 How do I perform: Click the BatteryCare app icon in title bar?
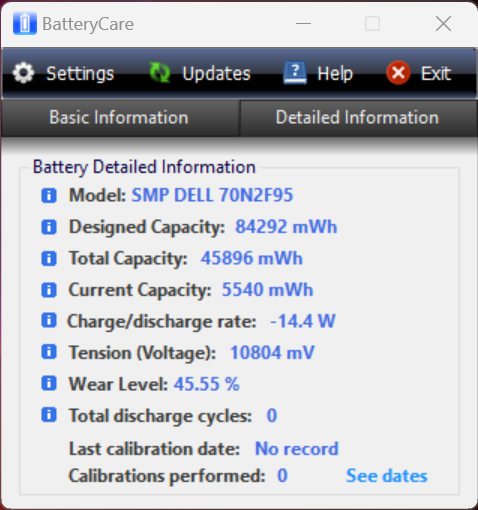pos(25,23)
